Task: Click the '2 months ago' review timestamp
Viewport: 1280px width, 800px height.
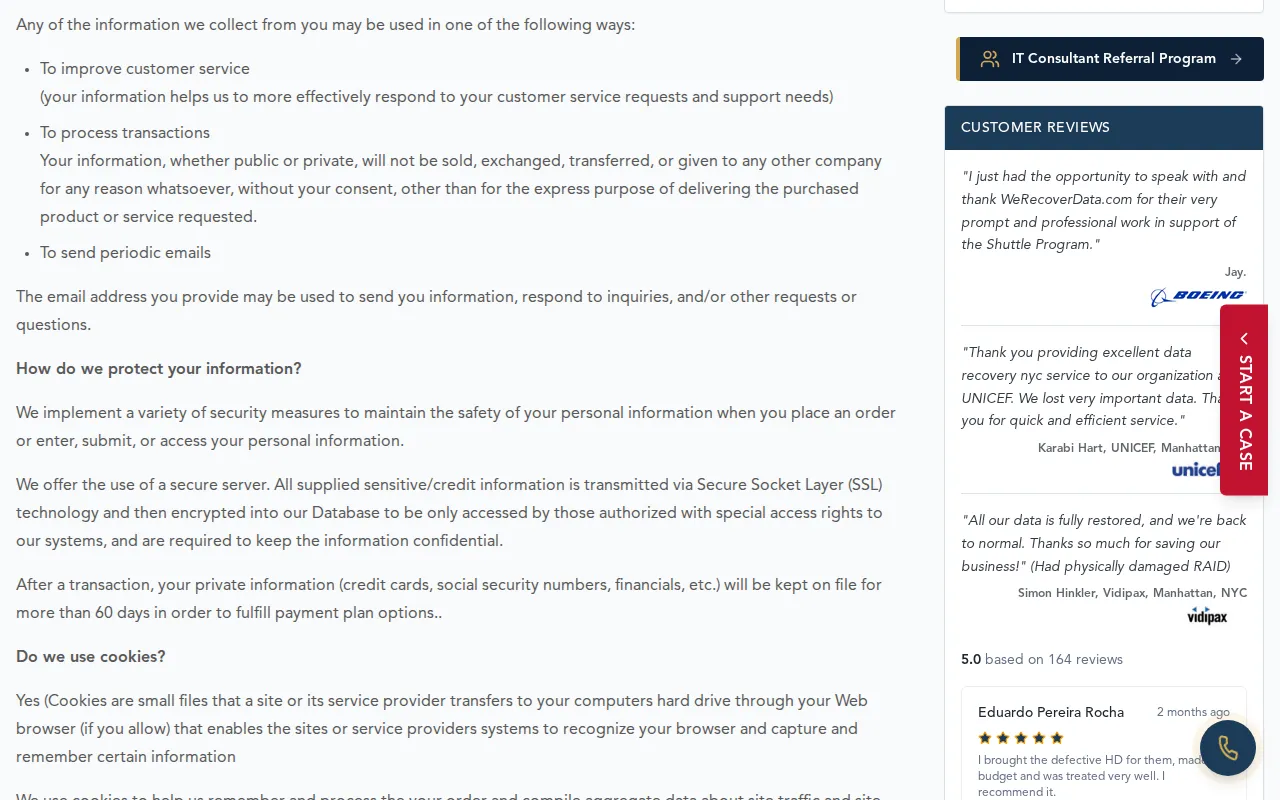Action: [x=1193, y=712]
